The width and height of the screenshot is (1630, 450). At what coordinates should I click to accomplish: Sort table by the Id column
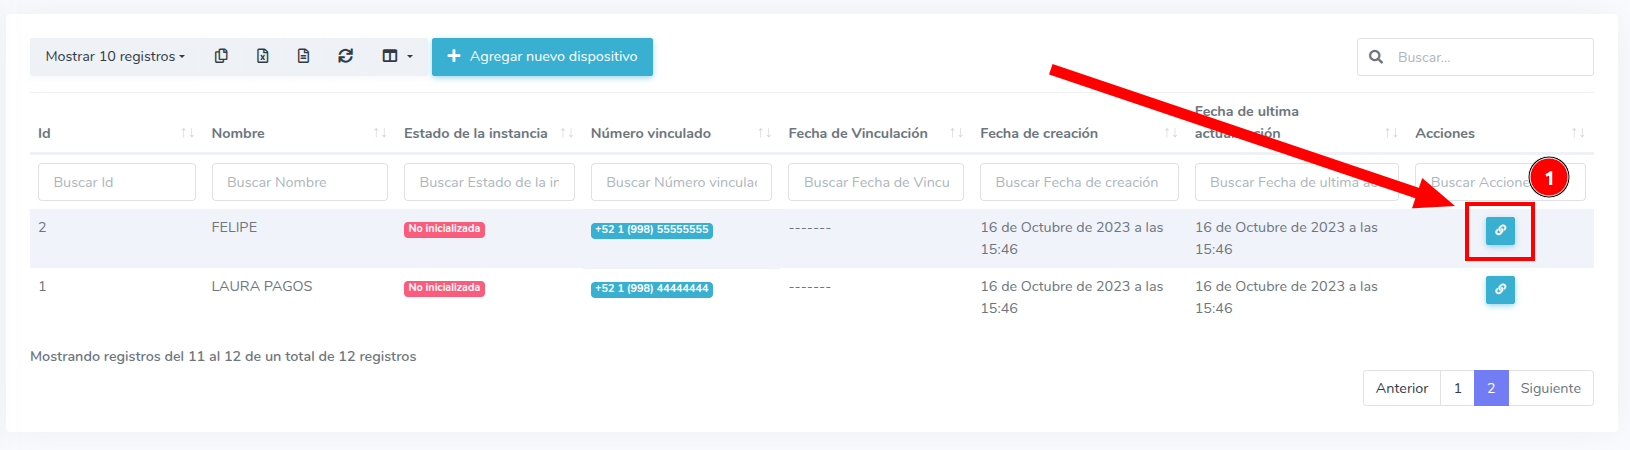(115, 133)
